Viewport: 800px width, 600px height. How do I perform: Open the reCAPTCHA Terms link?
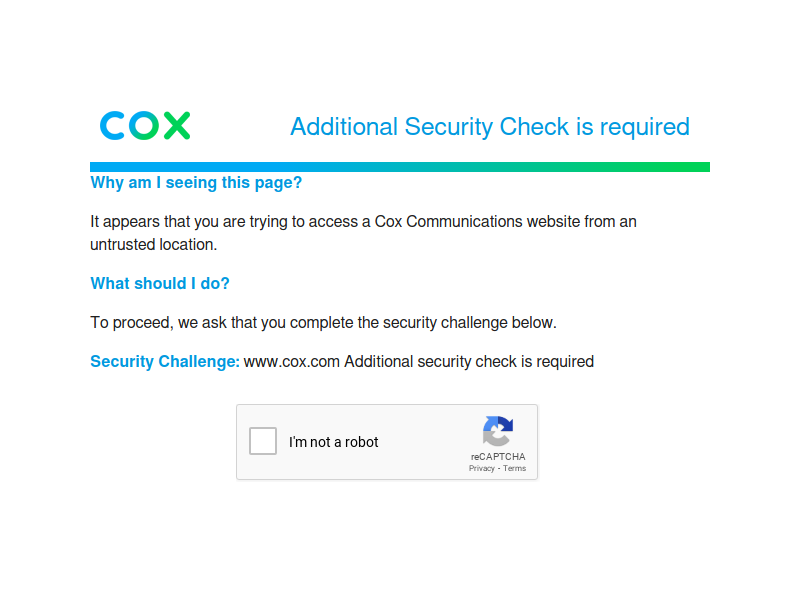(x=514, y=468)
